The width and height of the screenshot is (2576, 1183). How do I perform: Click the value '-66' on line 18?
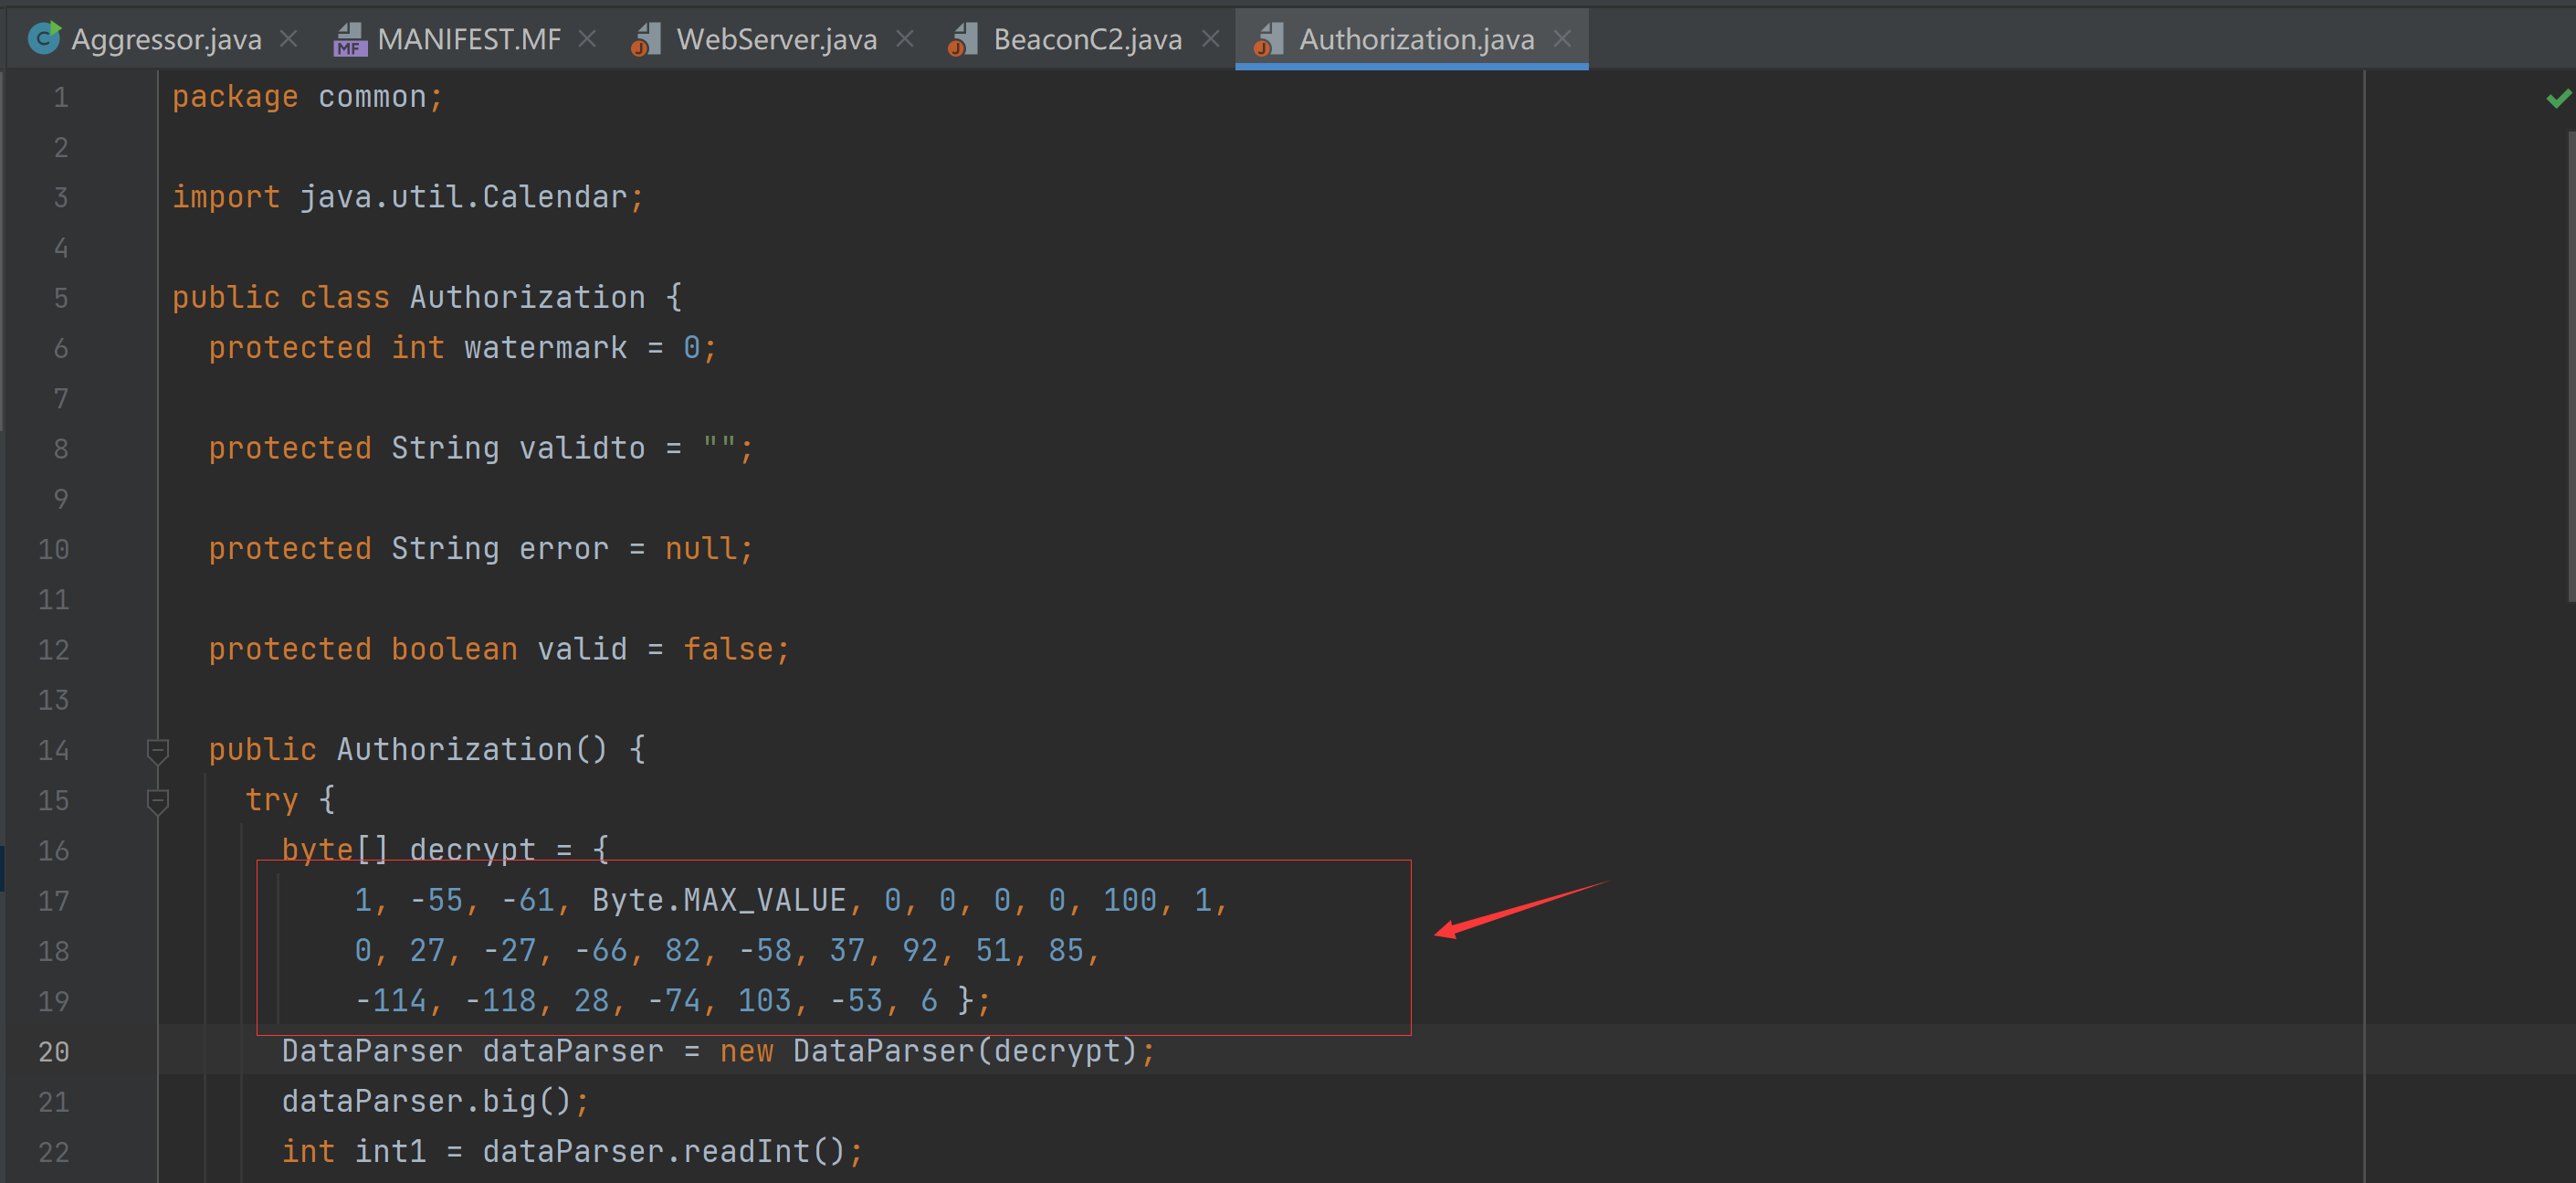[x=601, y=950]
